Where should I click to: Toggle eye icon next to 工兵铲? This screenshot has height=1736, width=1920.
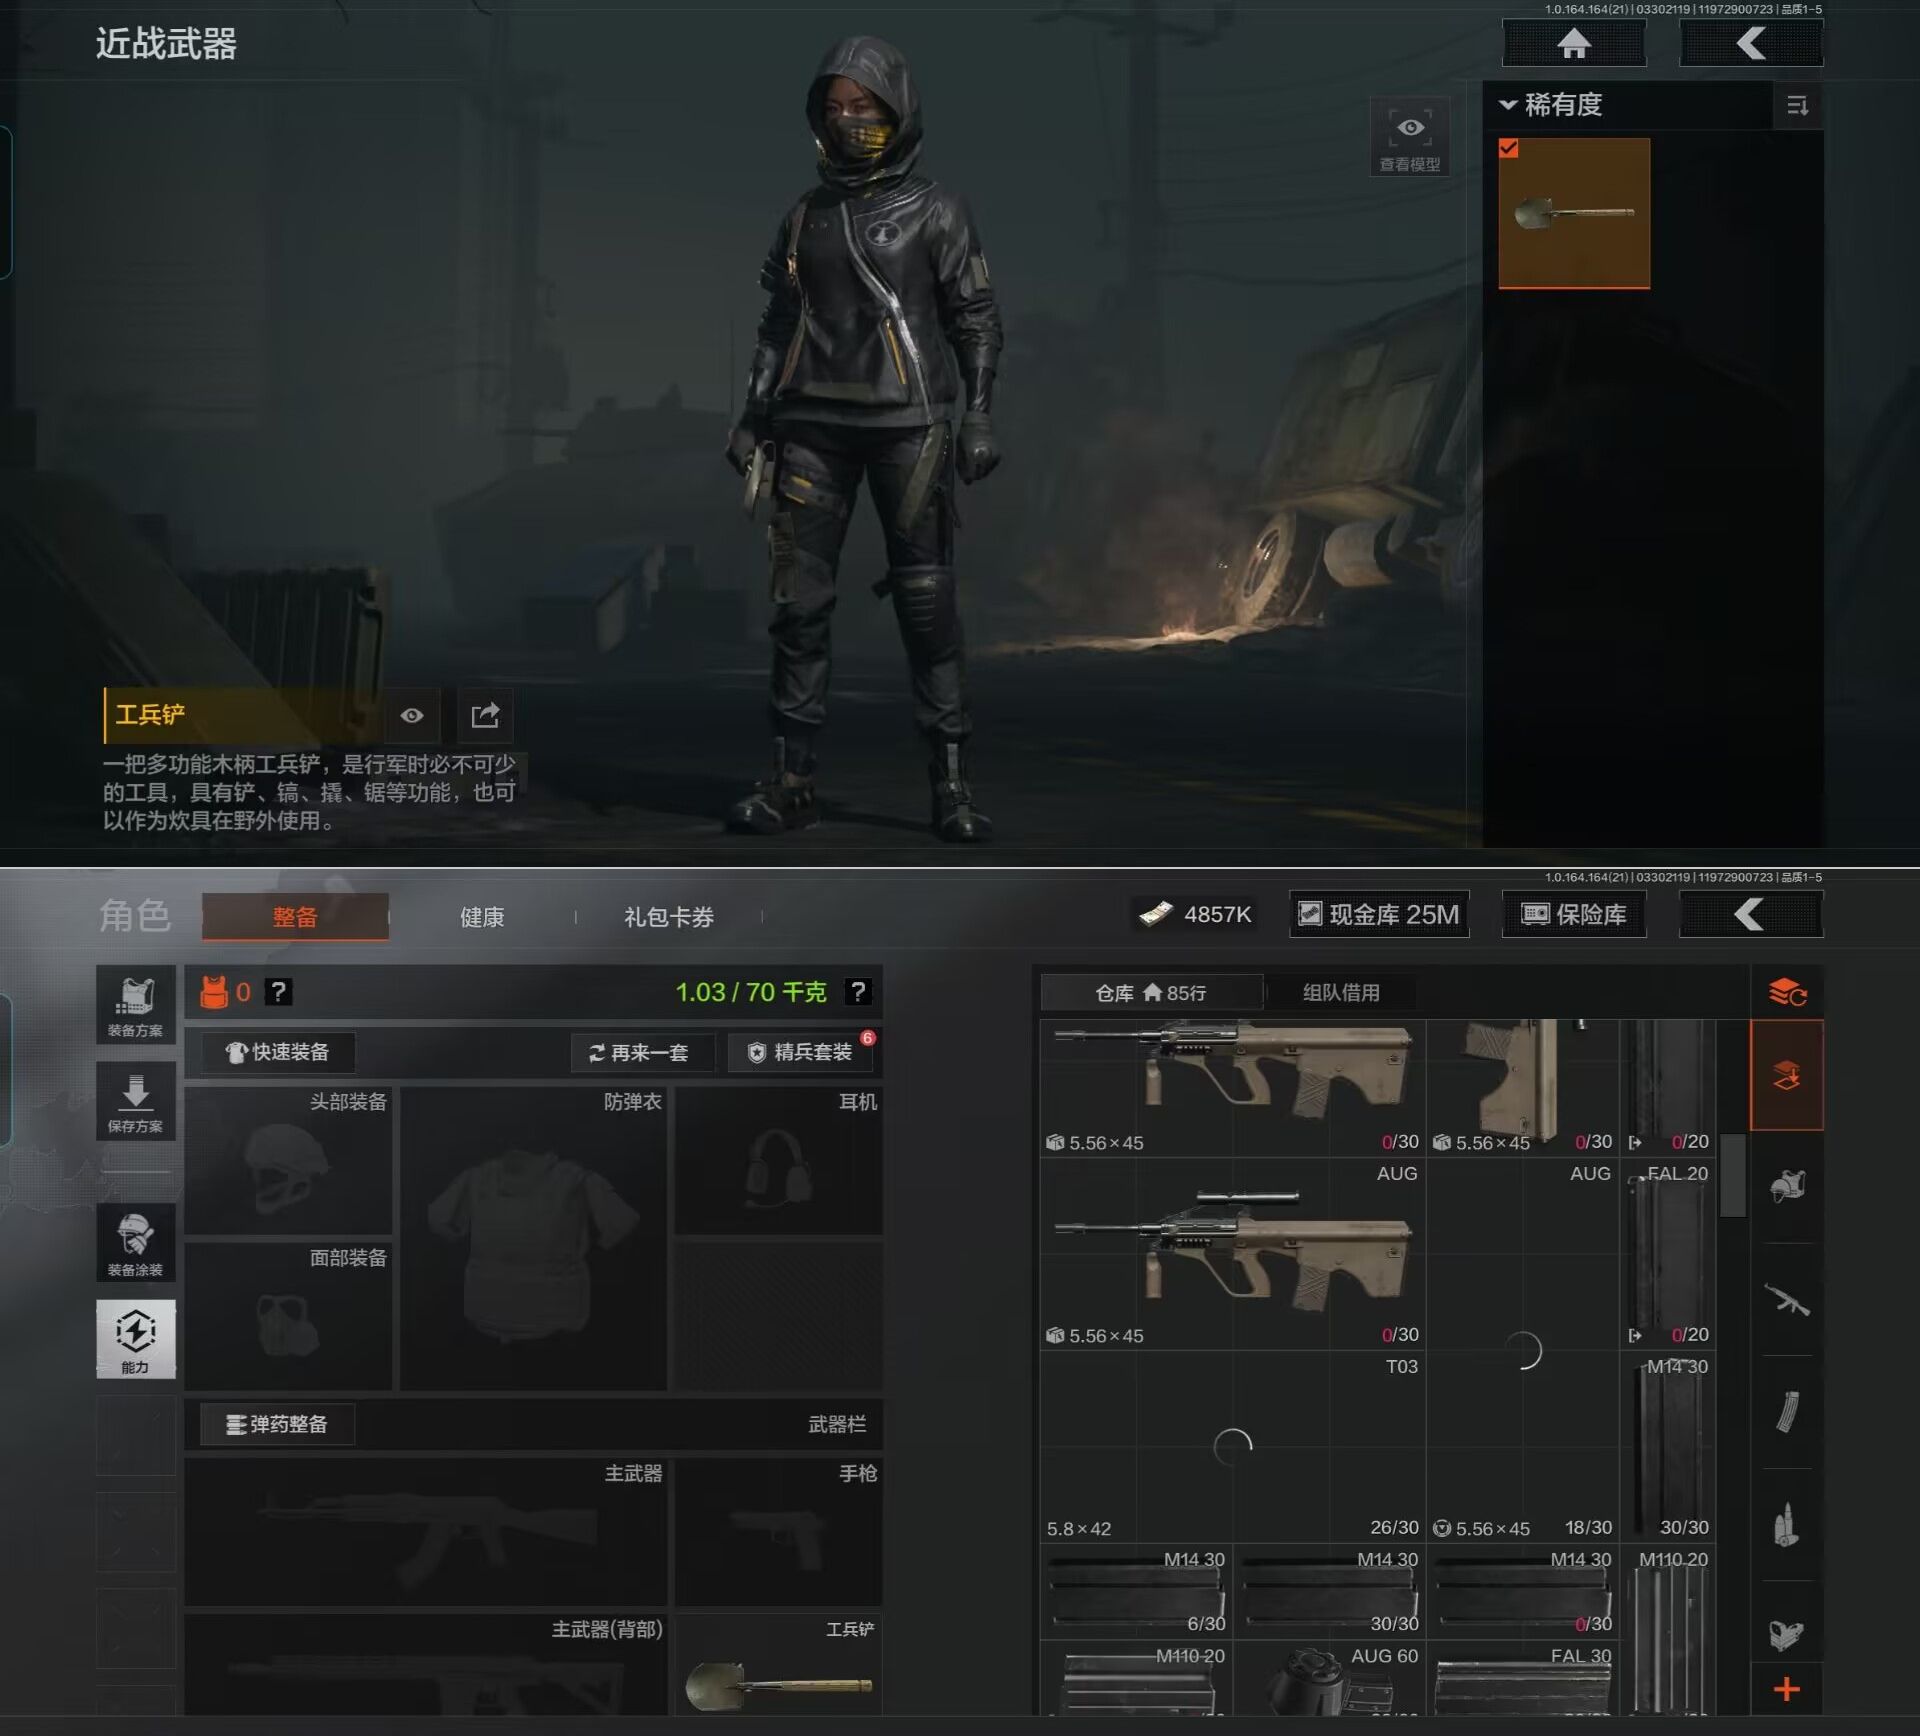click(x=411, y=715)
